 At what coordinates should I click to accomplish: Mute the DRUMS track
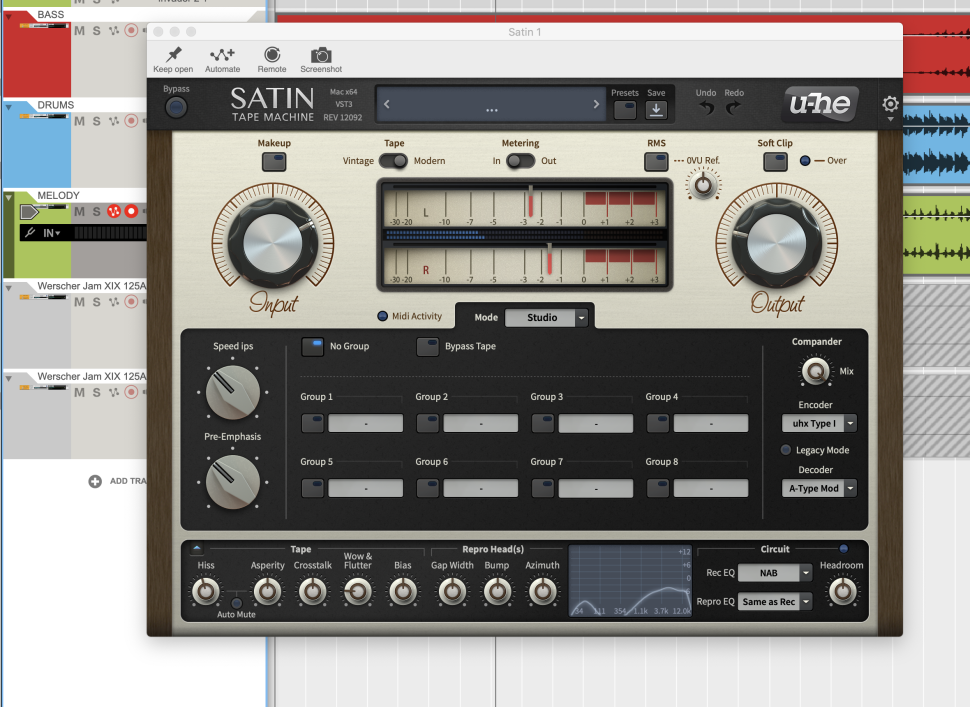pyautogui.click(x=80, y=120)
